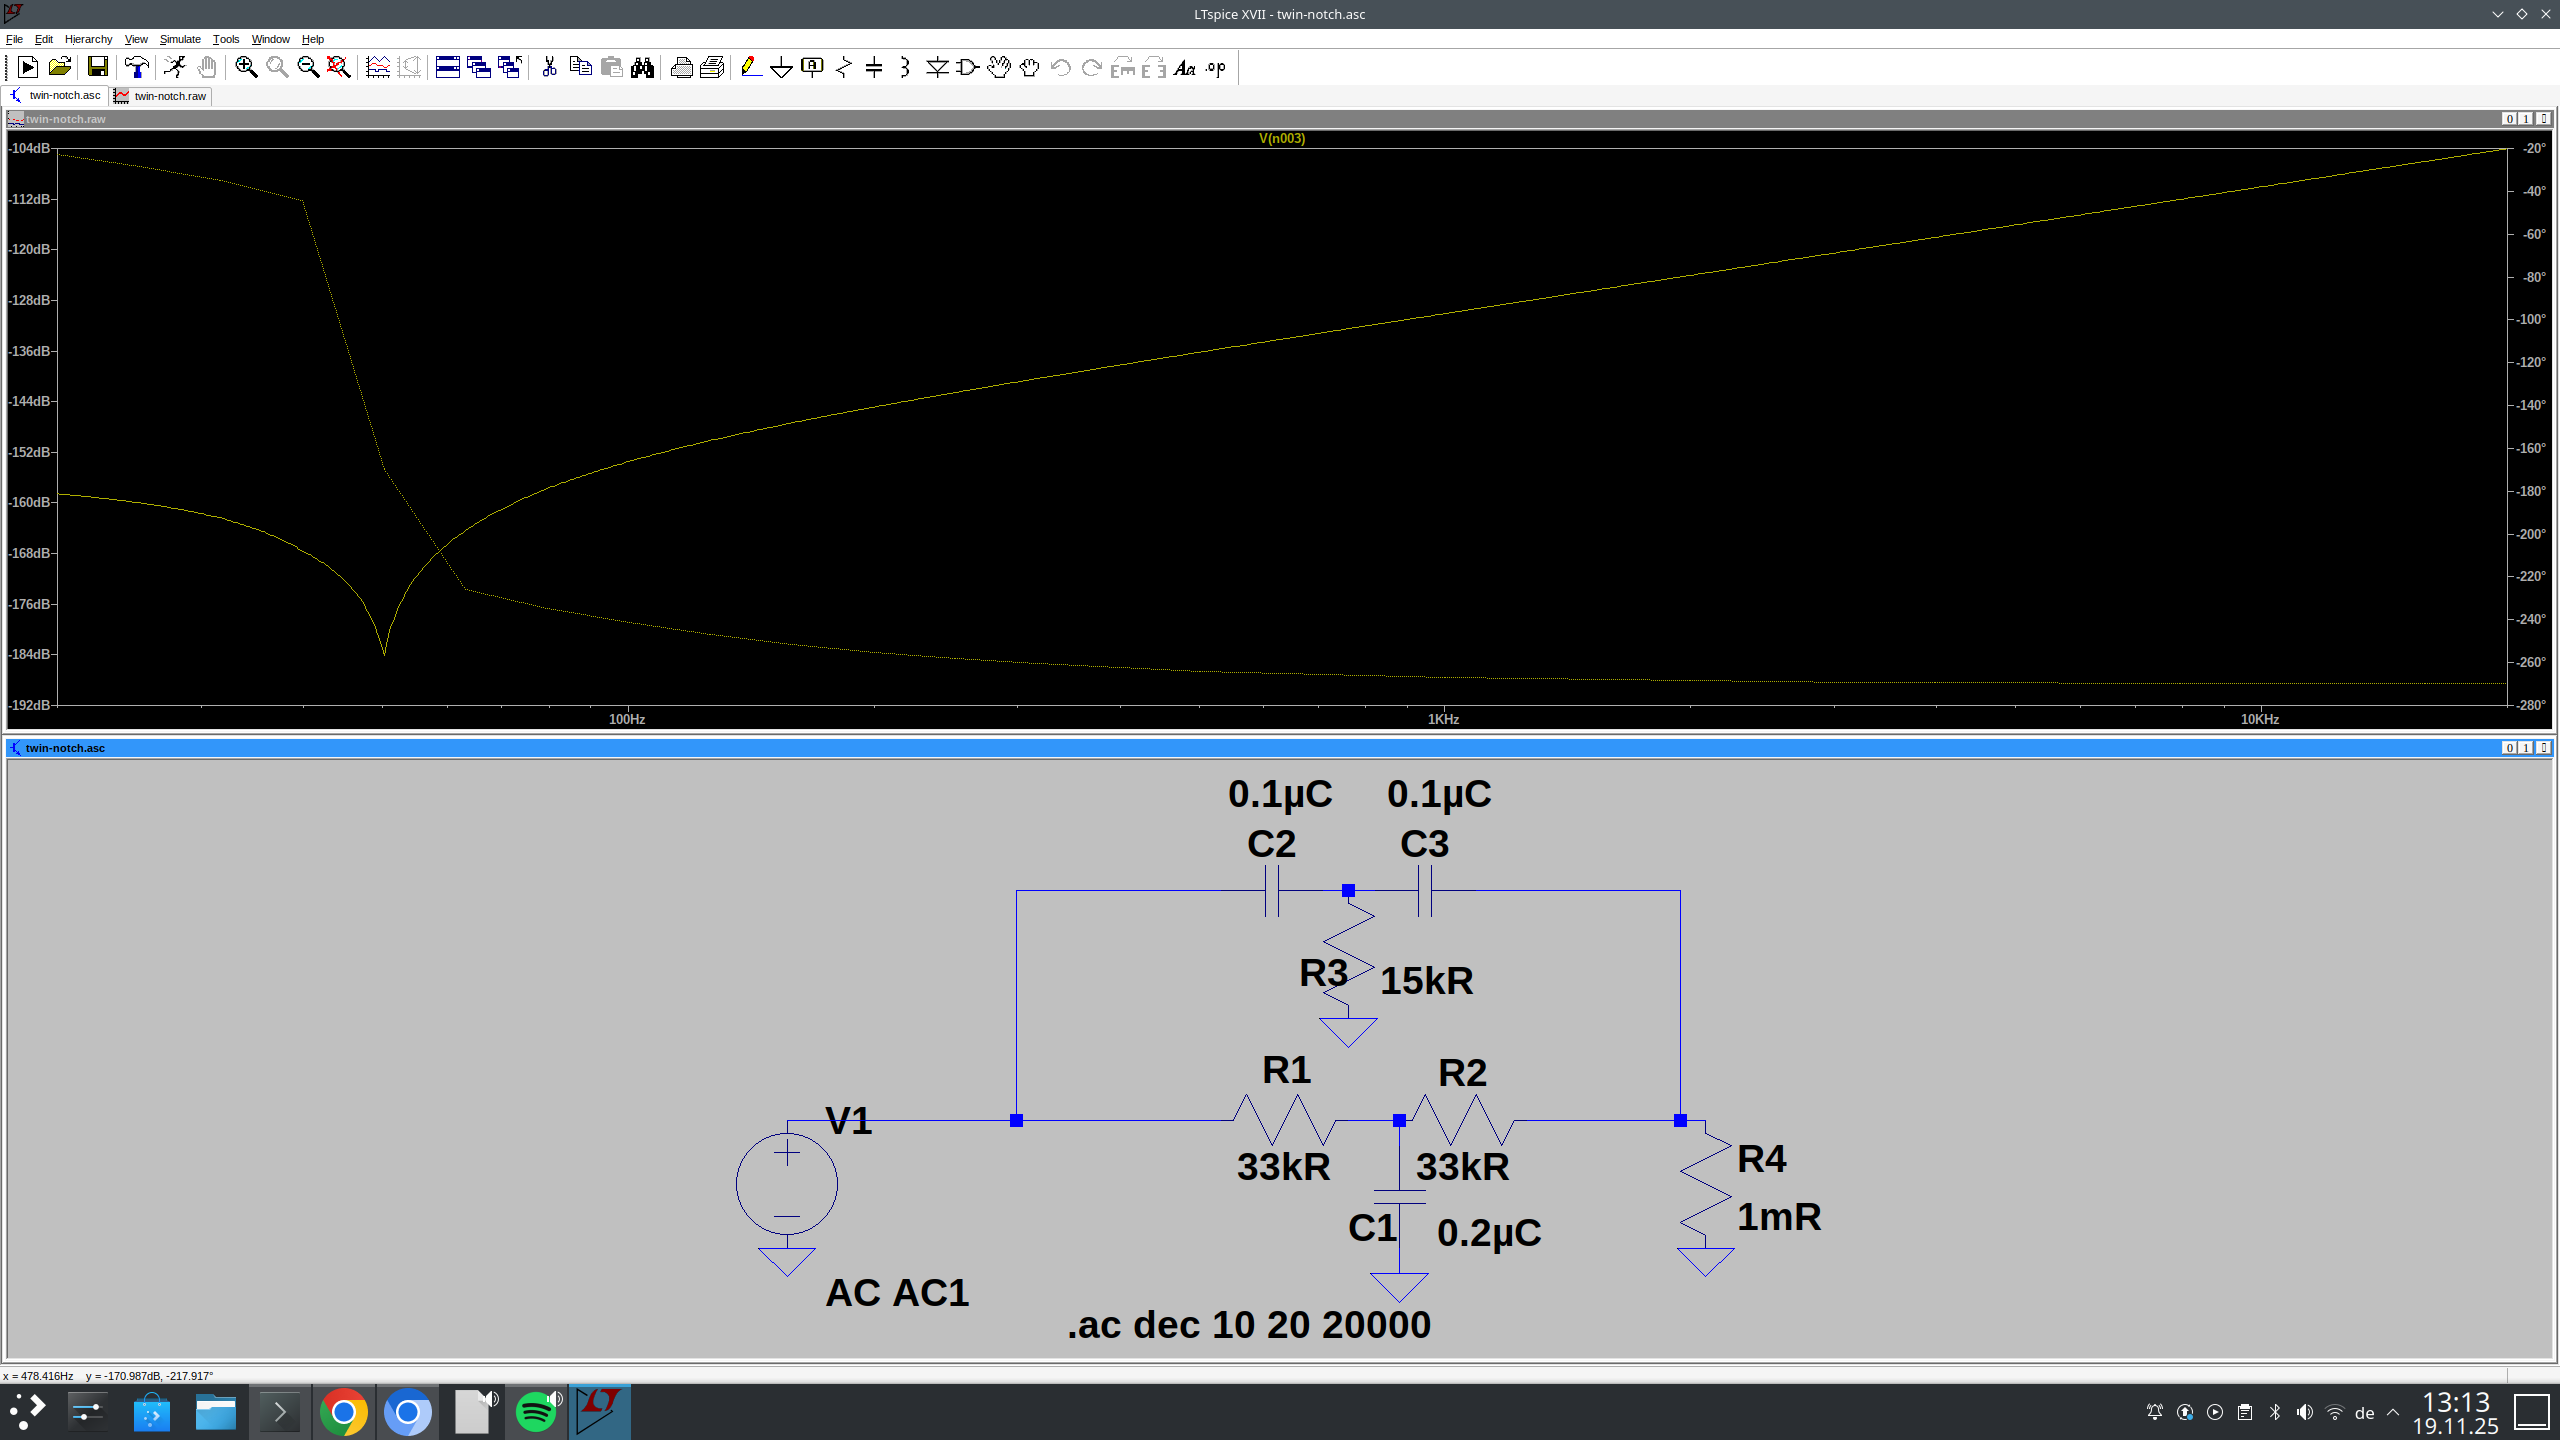Place a Ground symbol tool
The height and width of the screenshot is (1440, 2560).
coord(781,67)
